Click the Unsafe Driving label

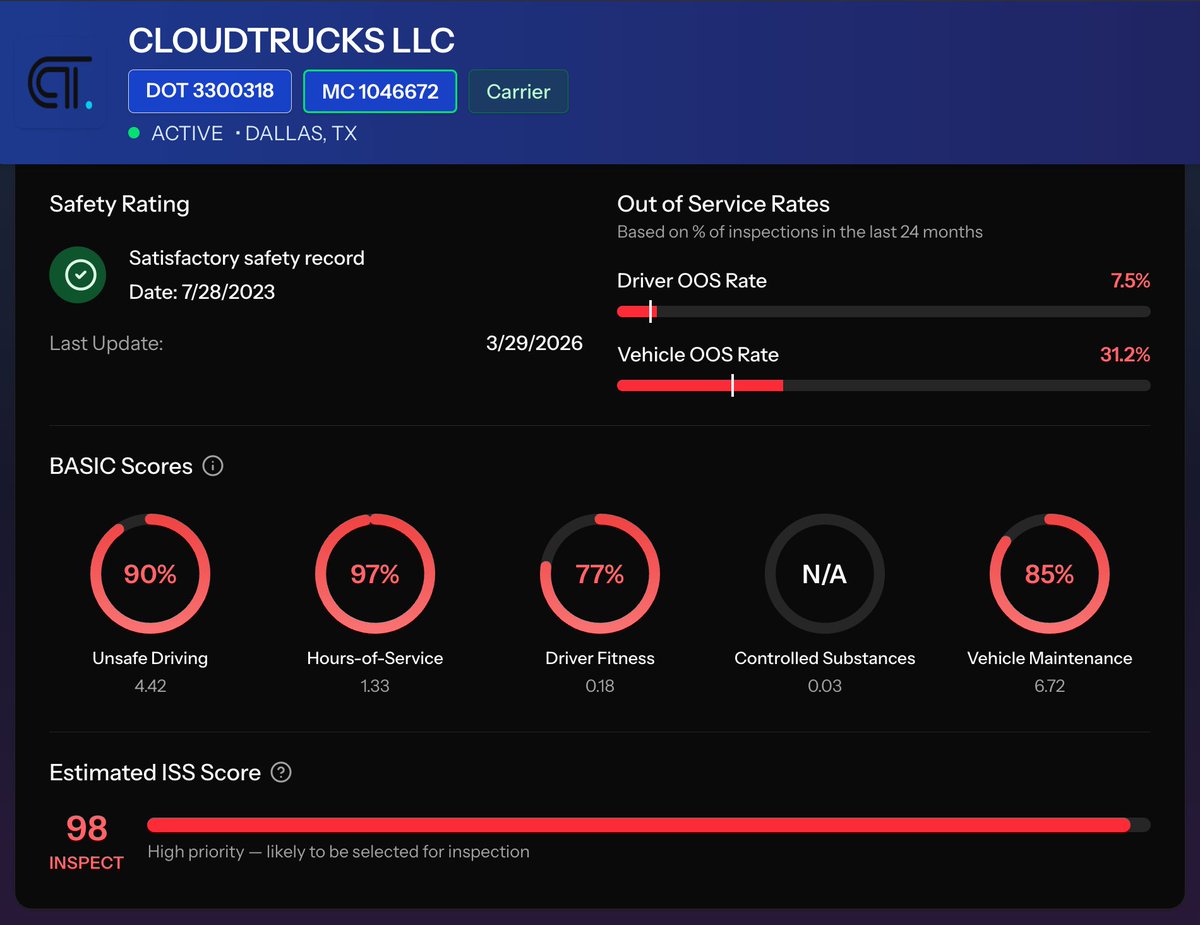click(x=150, y=658)
